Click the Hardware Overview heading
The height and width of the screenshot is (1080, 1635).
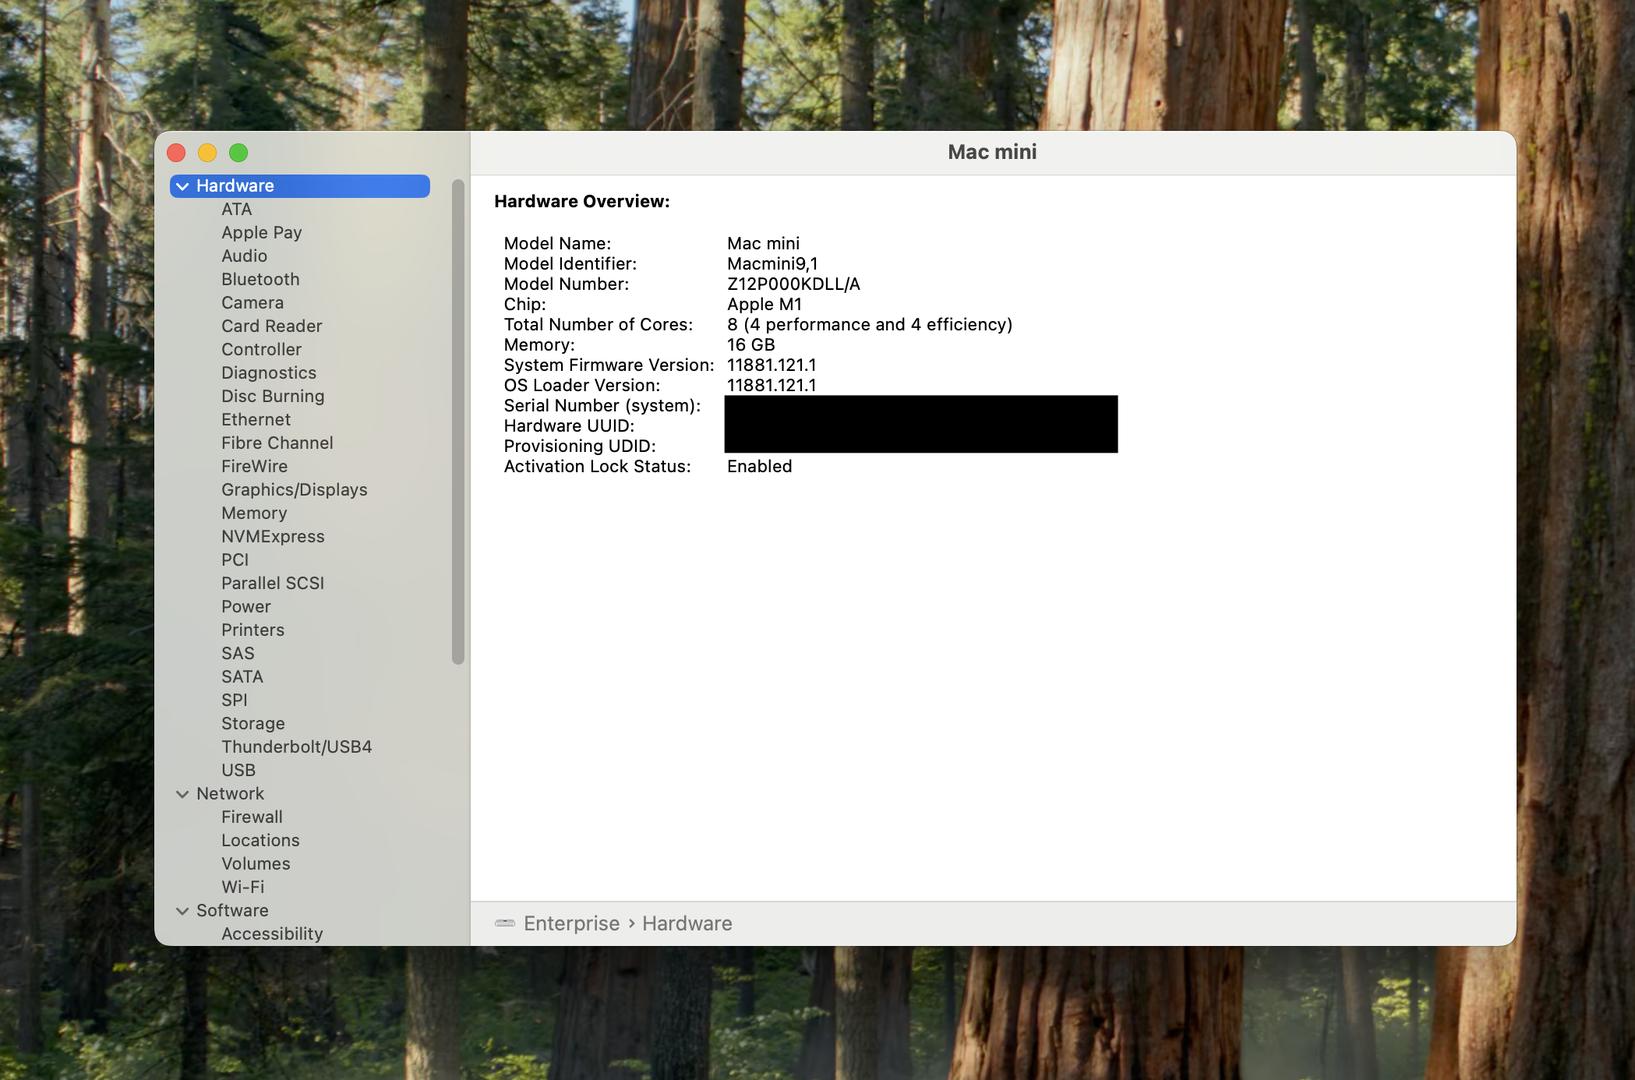click(582, 201)
